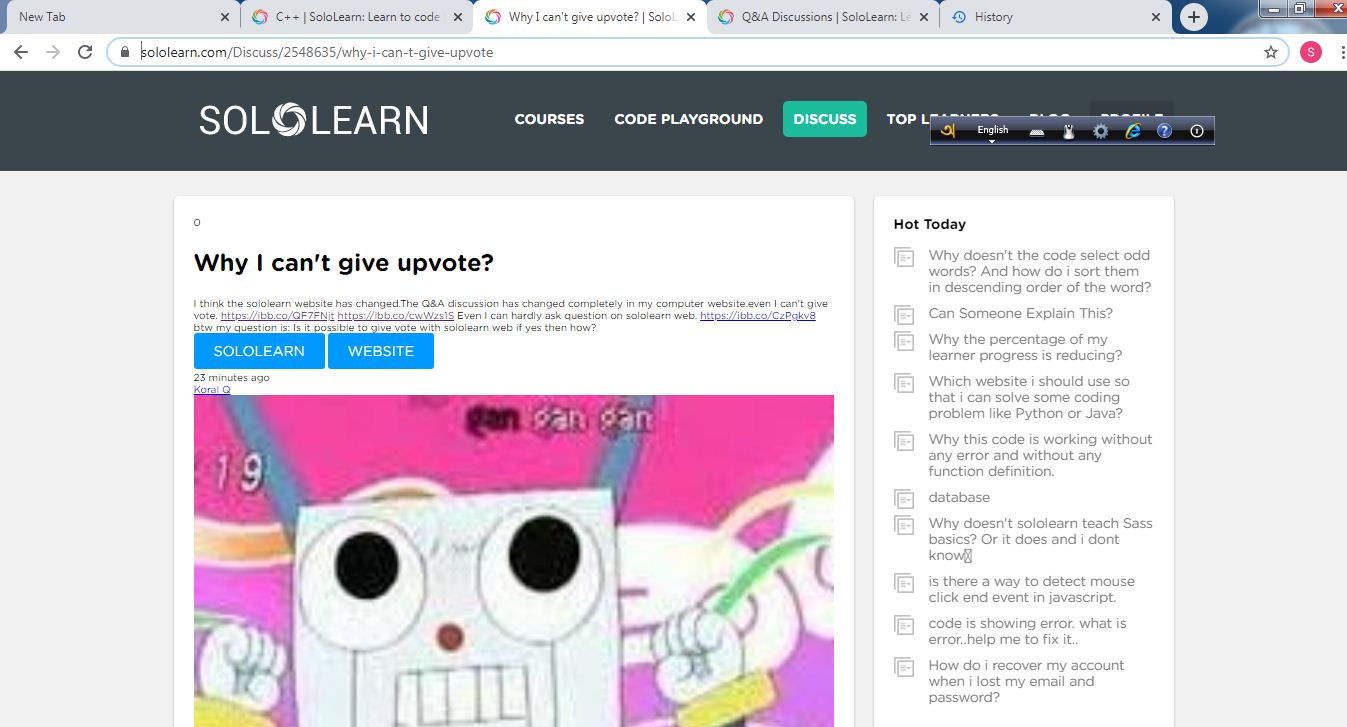
Task: Bookmark this page with the star icon
Action: coord(1271,52)
